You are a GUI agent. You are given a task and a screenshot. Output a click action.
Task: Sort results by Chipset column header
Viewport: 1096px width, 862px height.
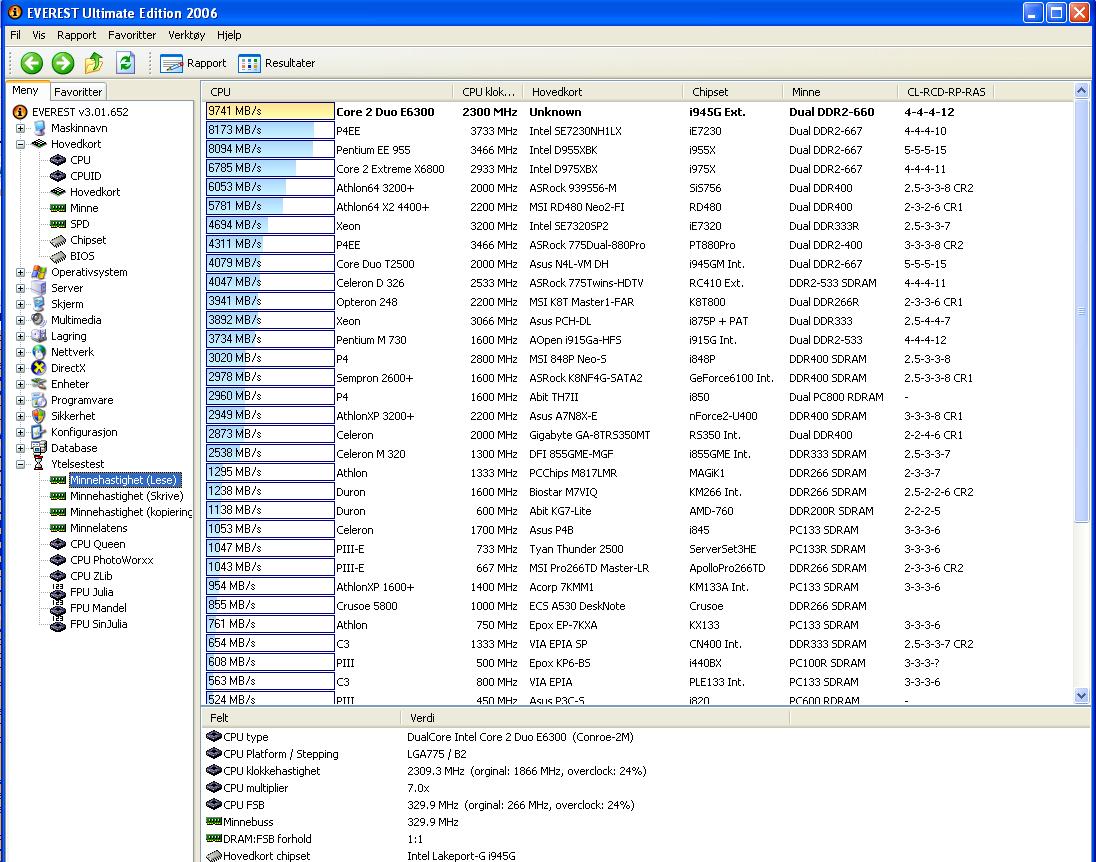point(733,92)
